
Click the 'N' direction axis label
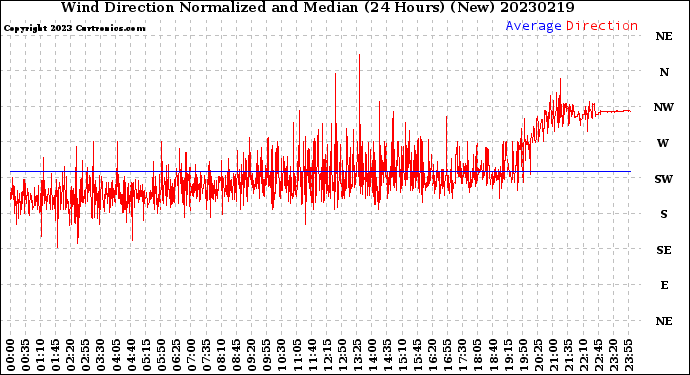click(664, 72)
